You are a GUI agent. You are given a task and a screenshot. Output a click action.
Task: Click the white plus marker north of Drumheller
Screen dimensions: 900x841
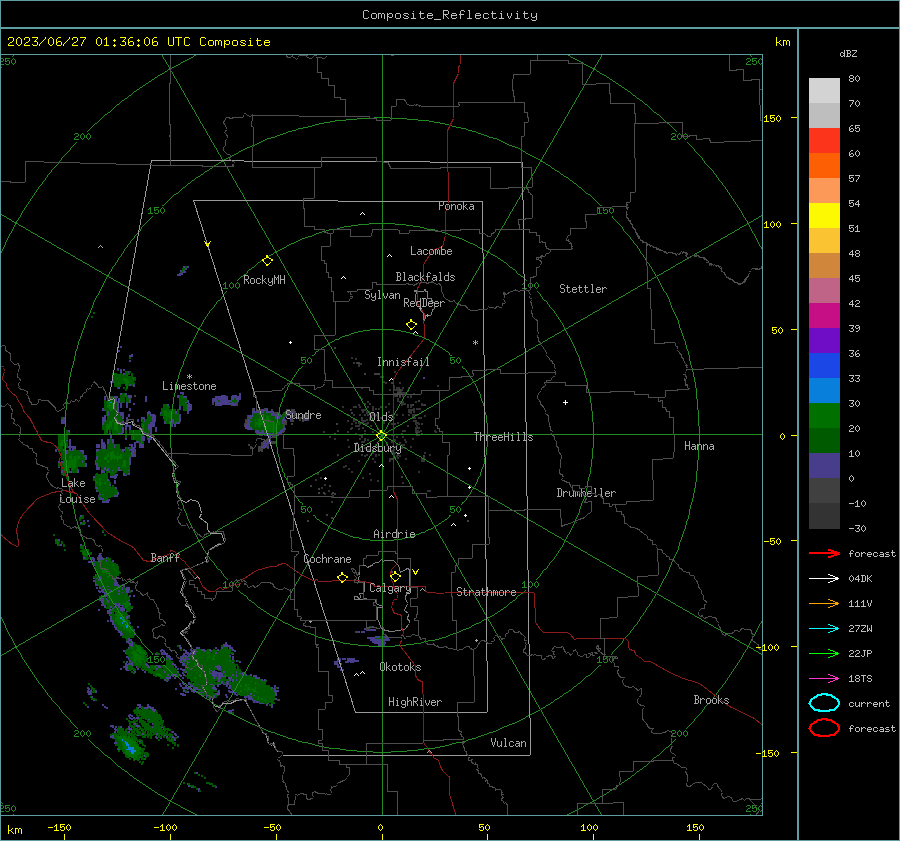[x=565, y=402]
